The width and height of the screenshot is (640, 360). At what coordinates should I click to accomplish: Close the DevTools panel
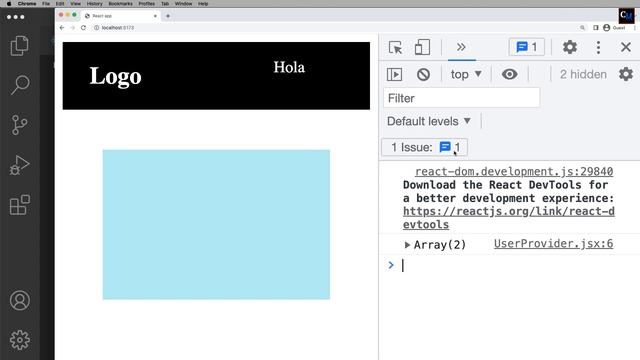(x=626, y=47)
